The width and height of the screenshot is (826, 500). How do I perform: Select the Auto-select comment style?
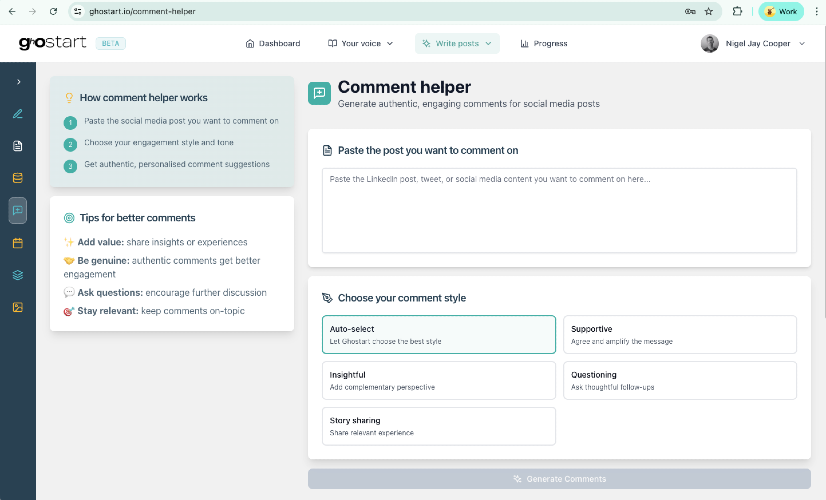coord(439,335)
